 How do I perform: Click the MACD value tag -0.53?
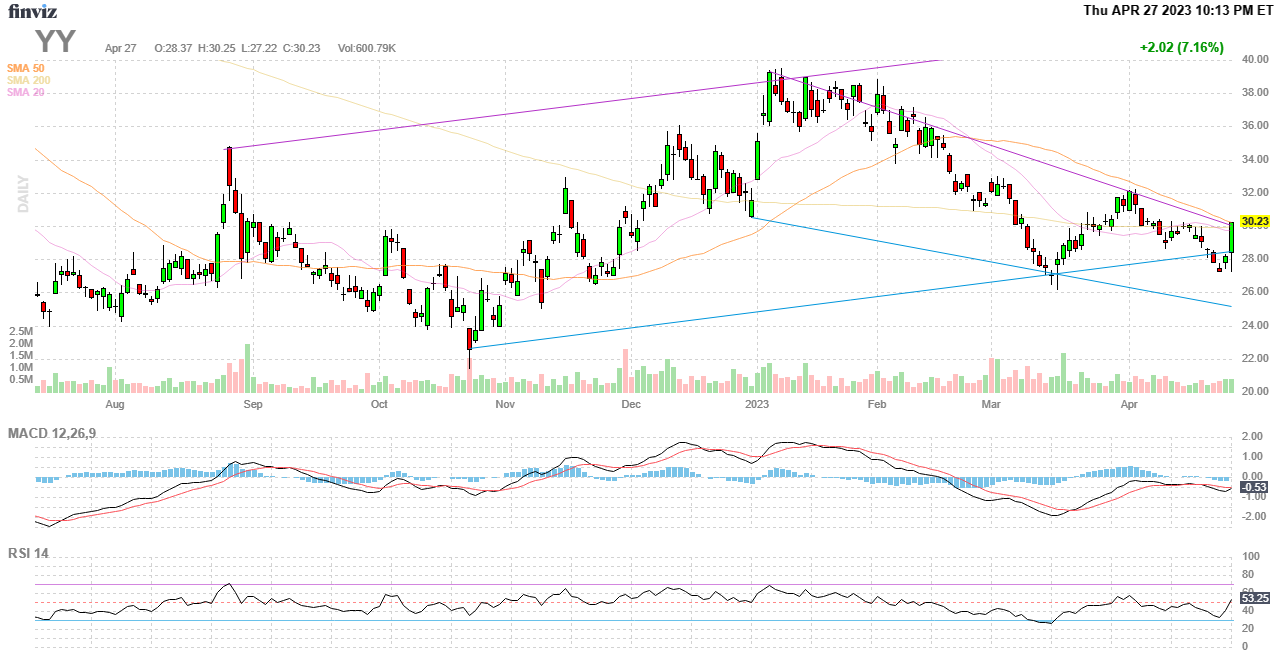[1254, 487]
